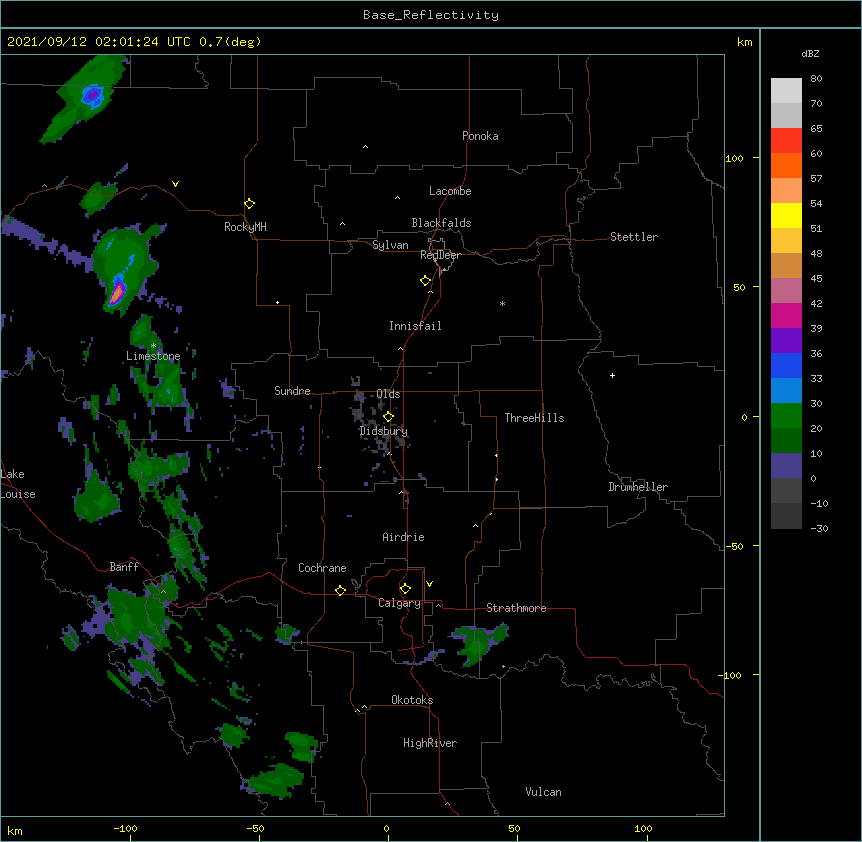Pick the slate purple 0-10 dBZ legend swatch
Viewport: 862px width, 842px height.
[786, 466]
